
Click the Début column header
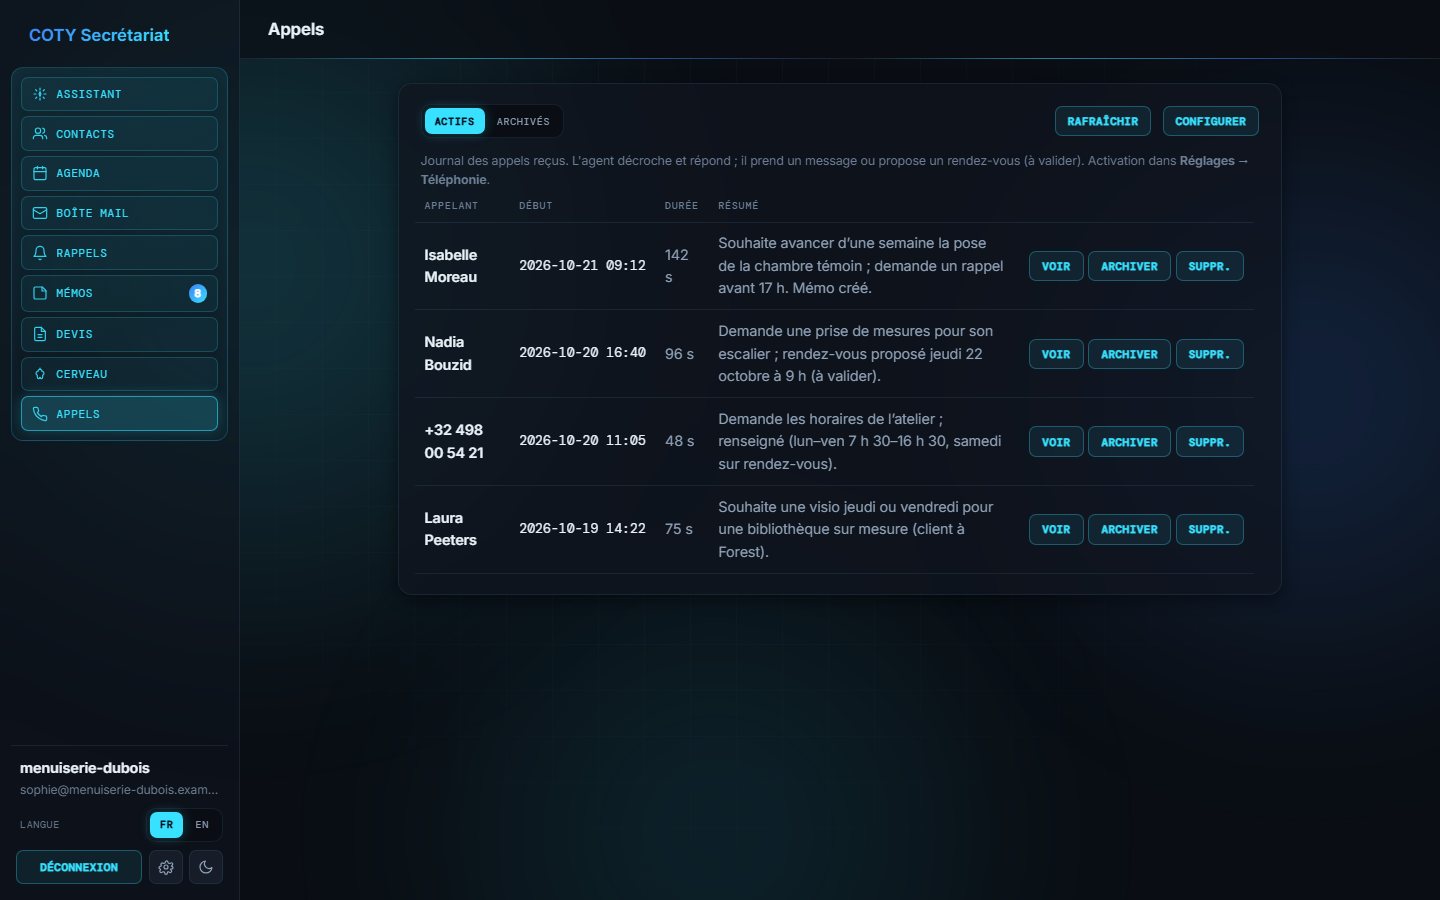(x=536, y=206)
